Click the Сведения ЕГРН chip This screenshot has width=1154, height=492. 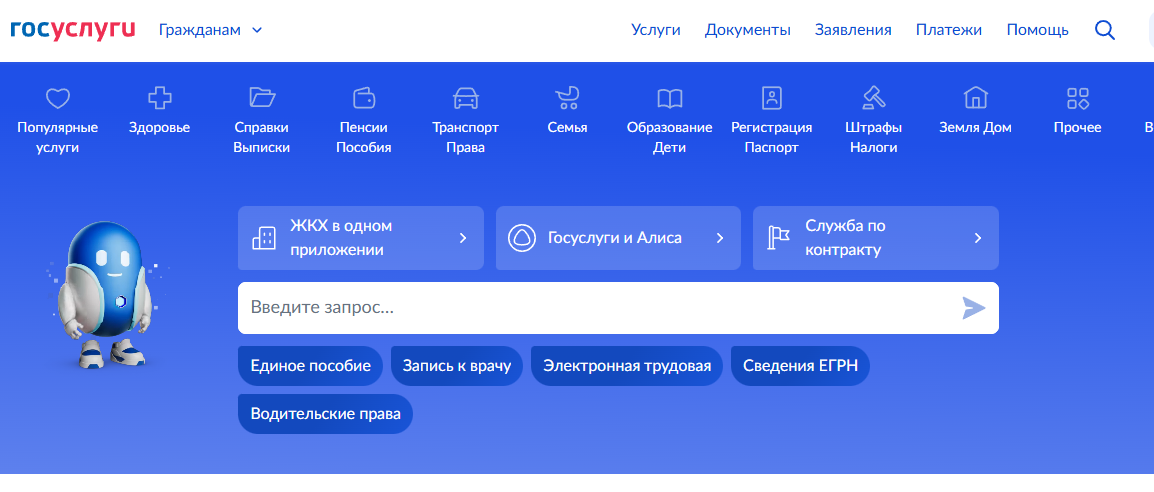click(800, 366)
